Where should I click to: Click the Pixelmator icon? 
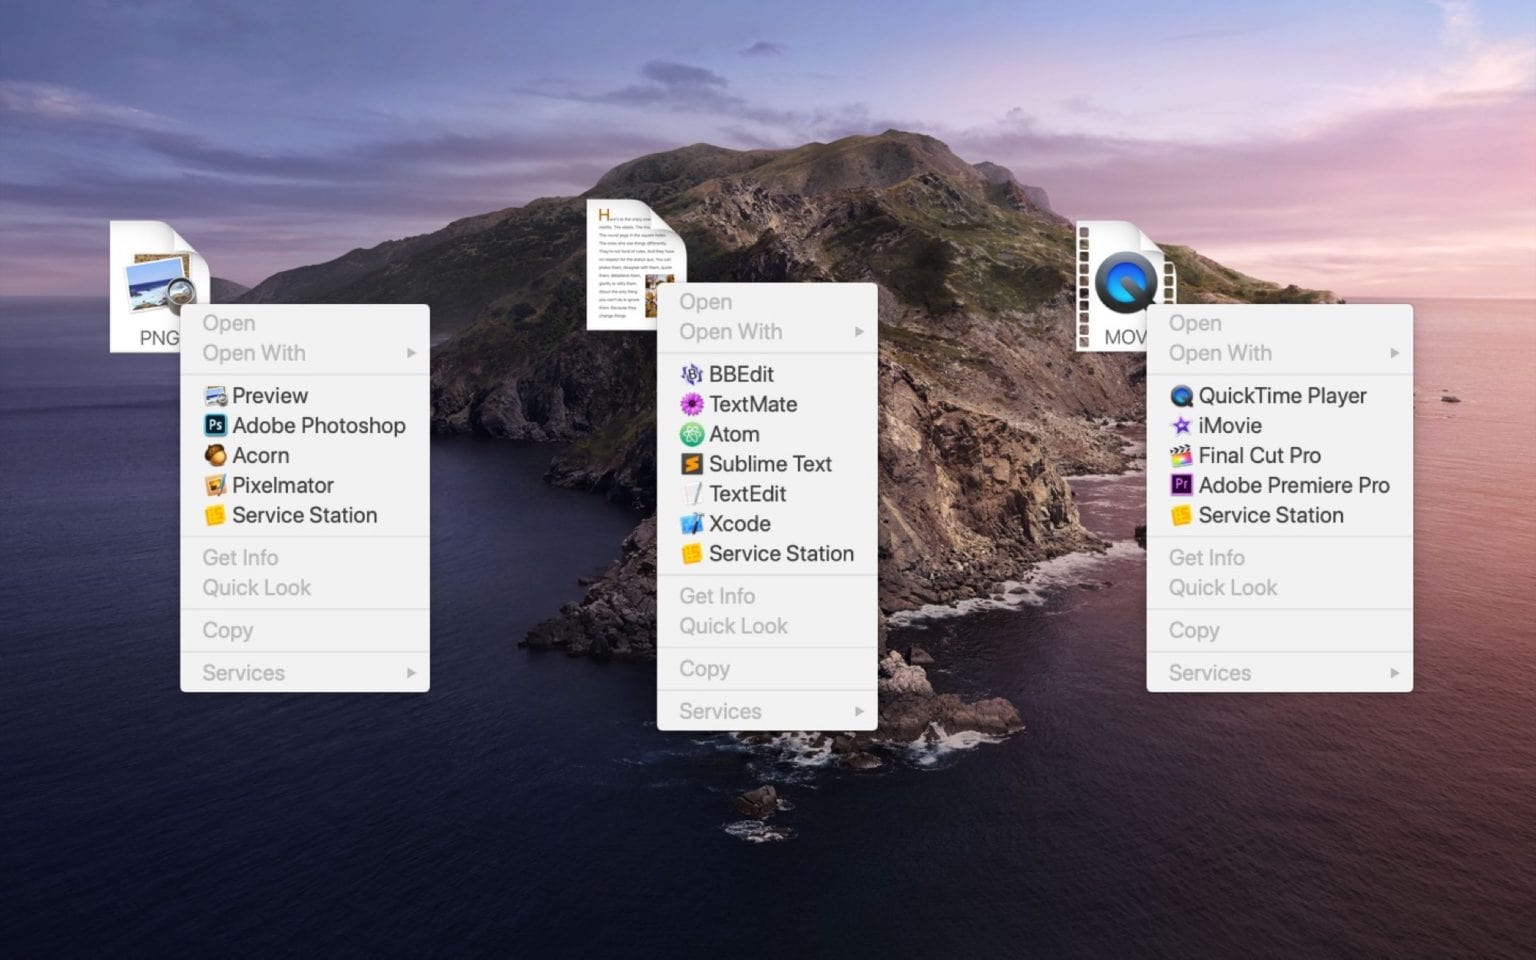(215, 486)
